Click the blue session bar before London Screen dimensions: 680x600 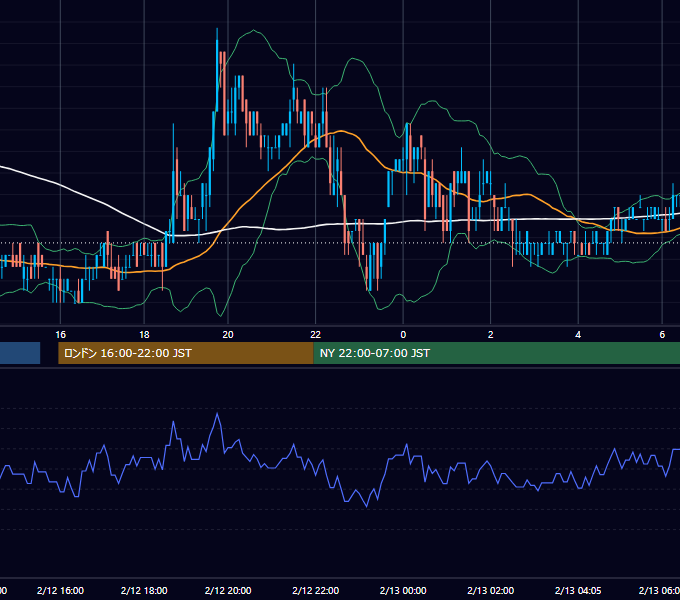(20, 353)
